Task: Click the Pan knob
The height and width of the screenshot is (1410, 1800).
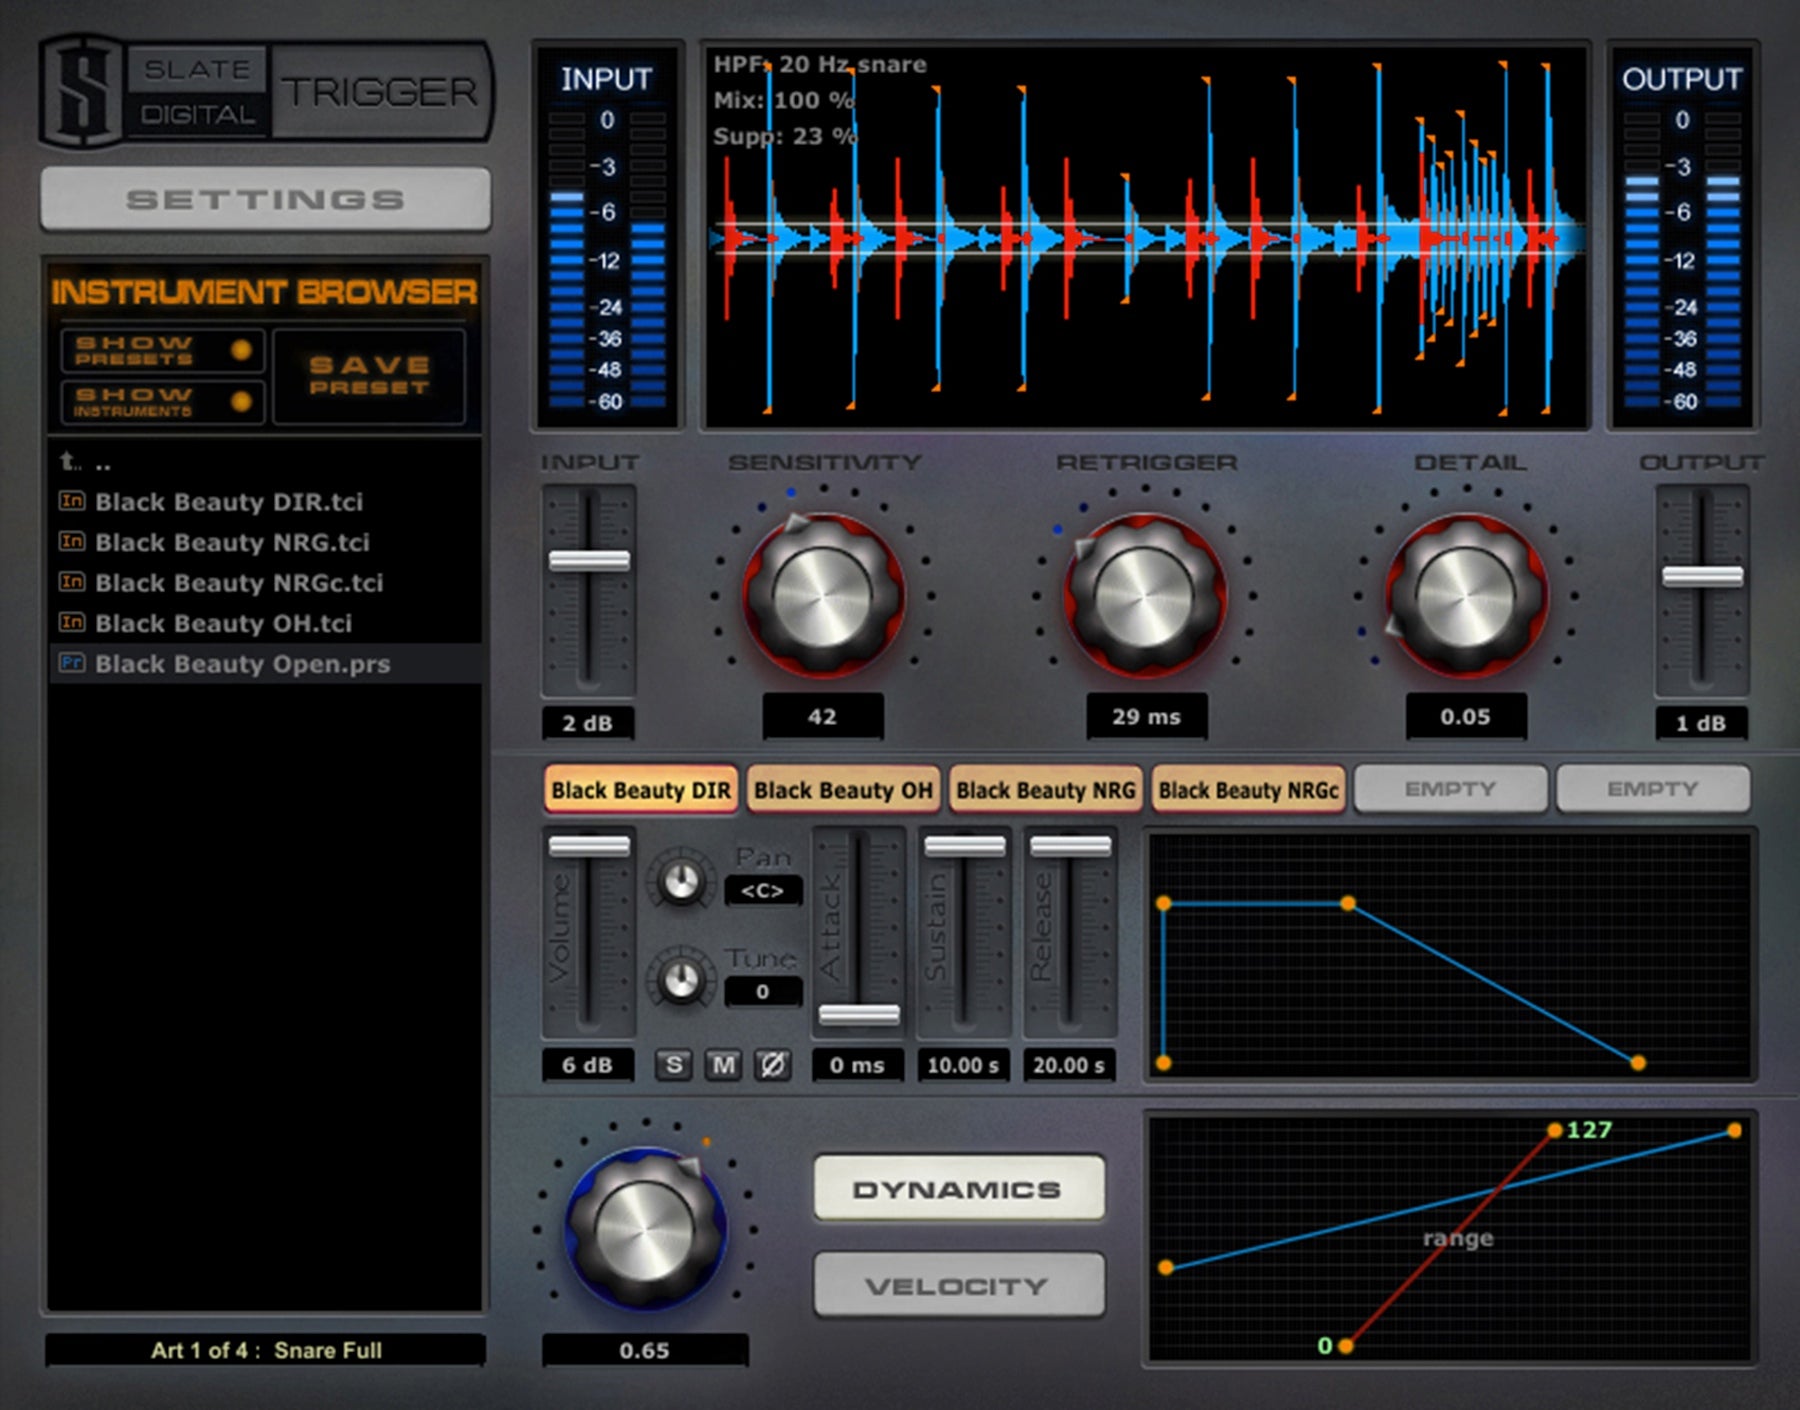Action: tap(681, 881)
